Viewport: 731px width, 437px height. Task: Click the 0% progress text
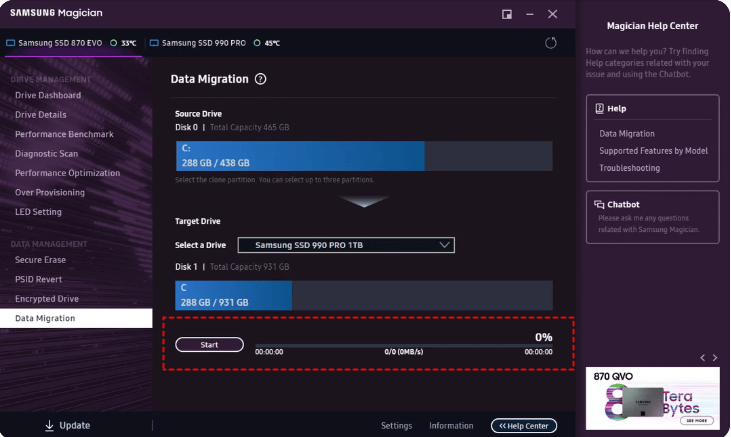tap(544, 337)
